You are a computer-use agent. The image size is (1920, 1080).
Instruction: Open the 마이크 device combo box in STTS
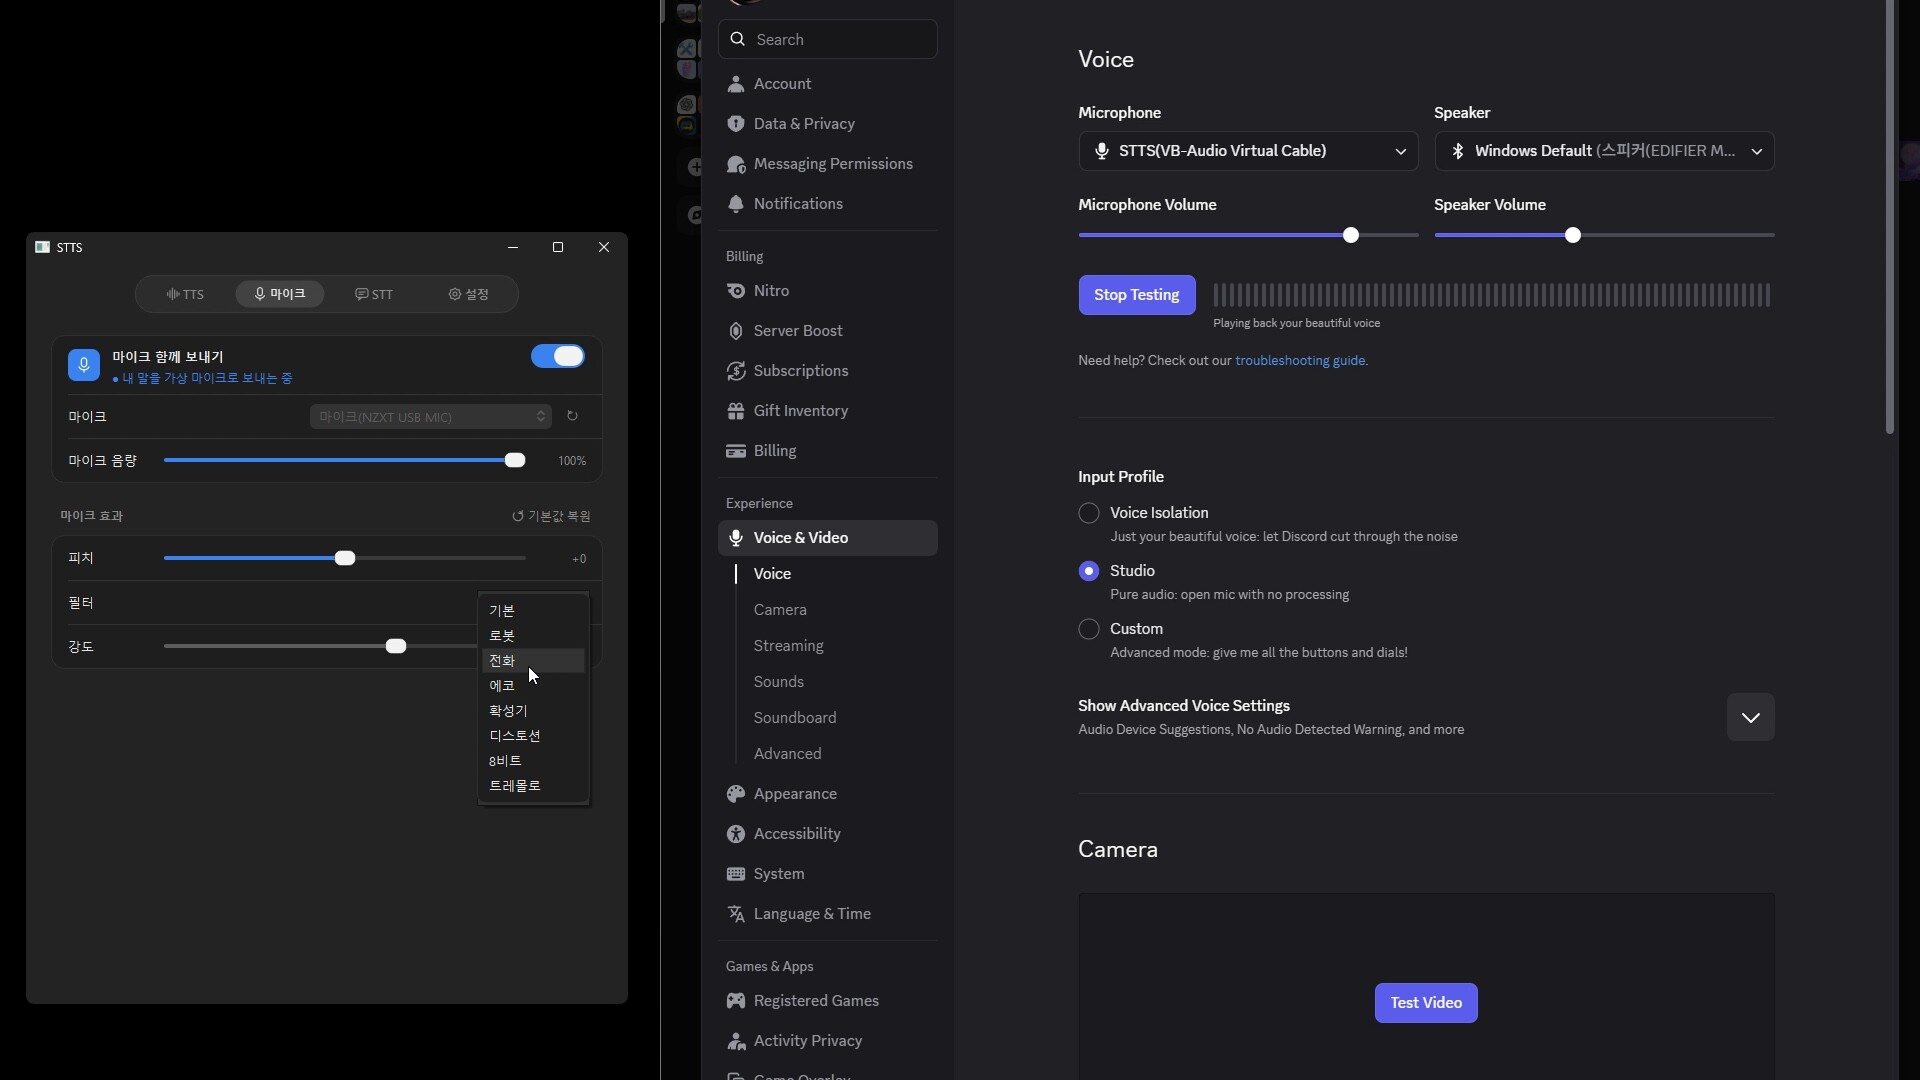431,417
